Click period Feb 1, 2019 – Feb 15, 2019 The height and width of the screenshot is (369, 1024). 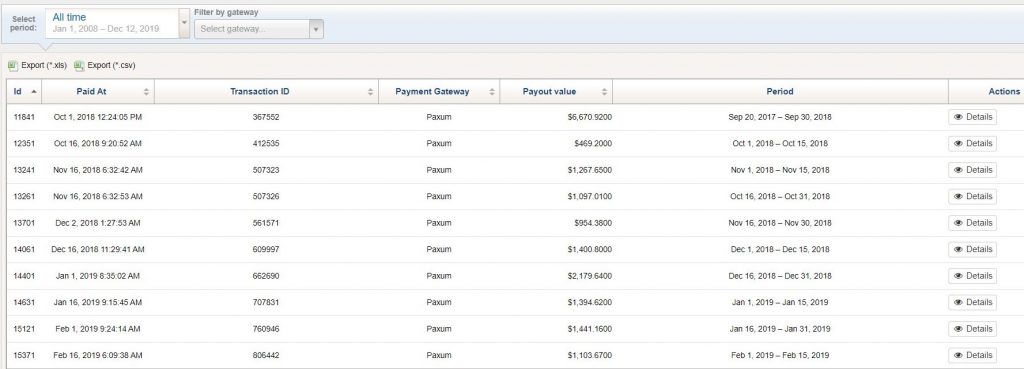pos(780,355)
